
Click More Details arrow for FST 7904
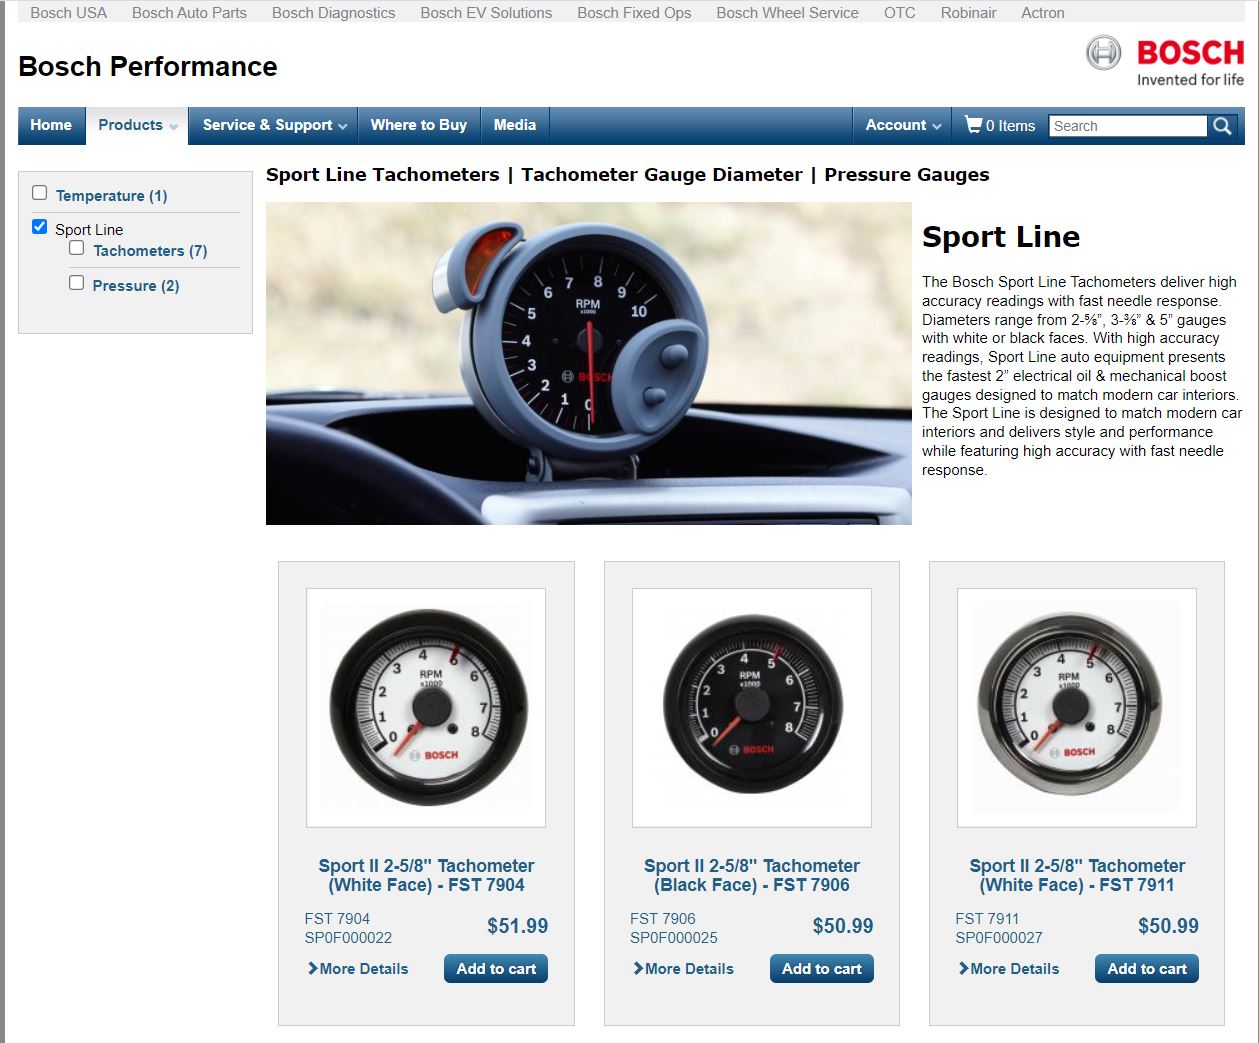click(x=313, y=968)
